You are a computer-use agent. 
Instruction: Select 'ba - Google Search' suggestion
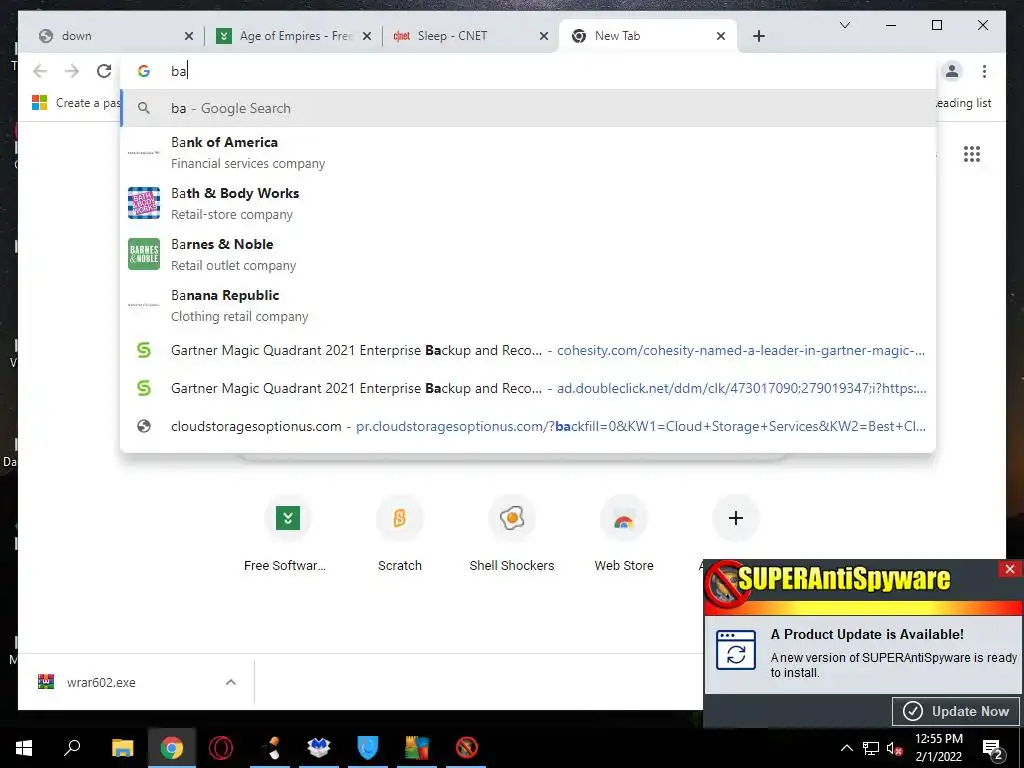(x=528, y=108)
